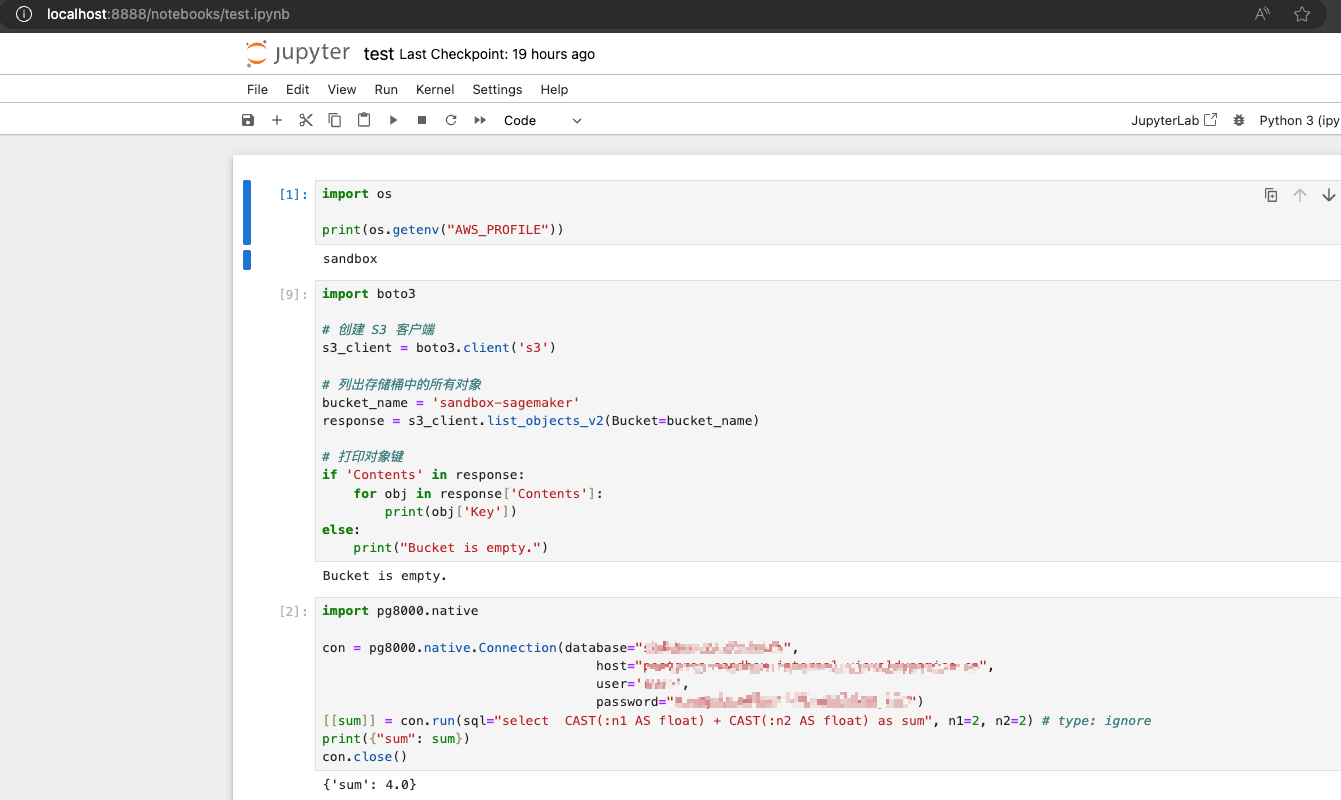Interrupt the kernel with the stop icon
Screen dimensions: 1341x800
[422, 120]
